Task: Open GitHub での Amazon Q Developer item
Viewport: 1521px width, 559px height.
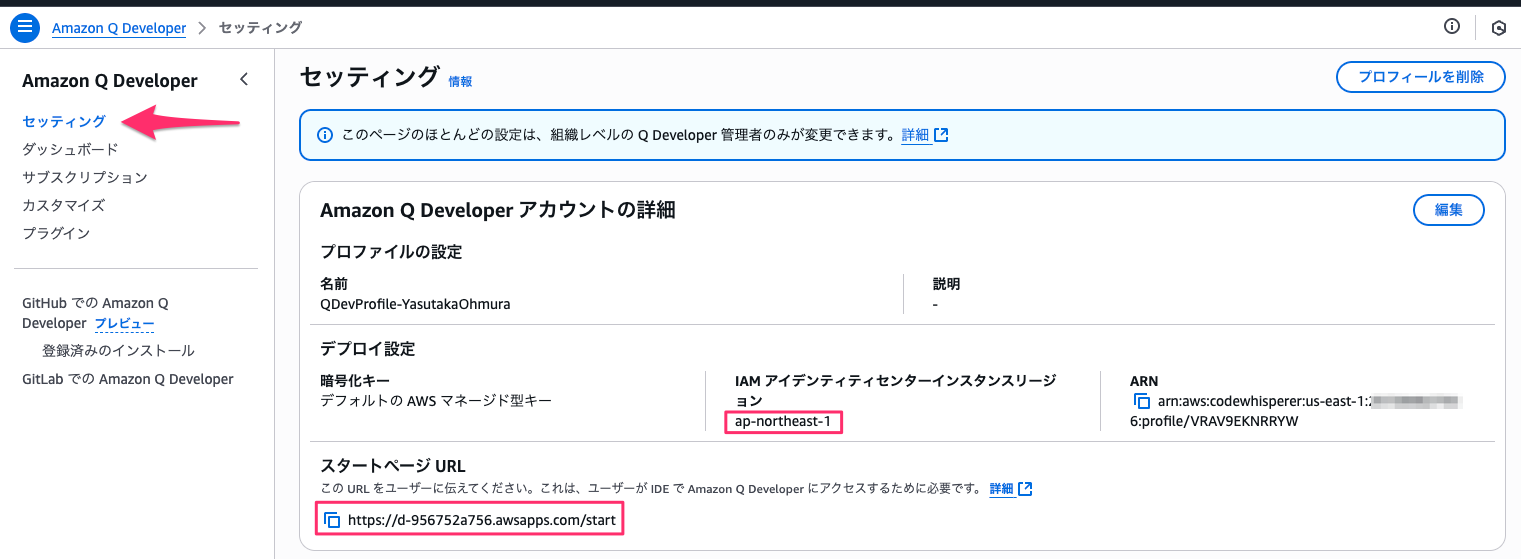Action: pyautogui.click(x=95, y=312)
